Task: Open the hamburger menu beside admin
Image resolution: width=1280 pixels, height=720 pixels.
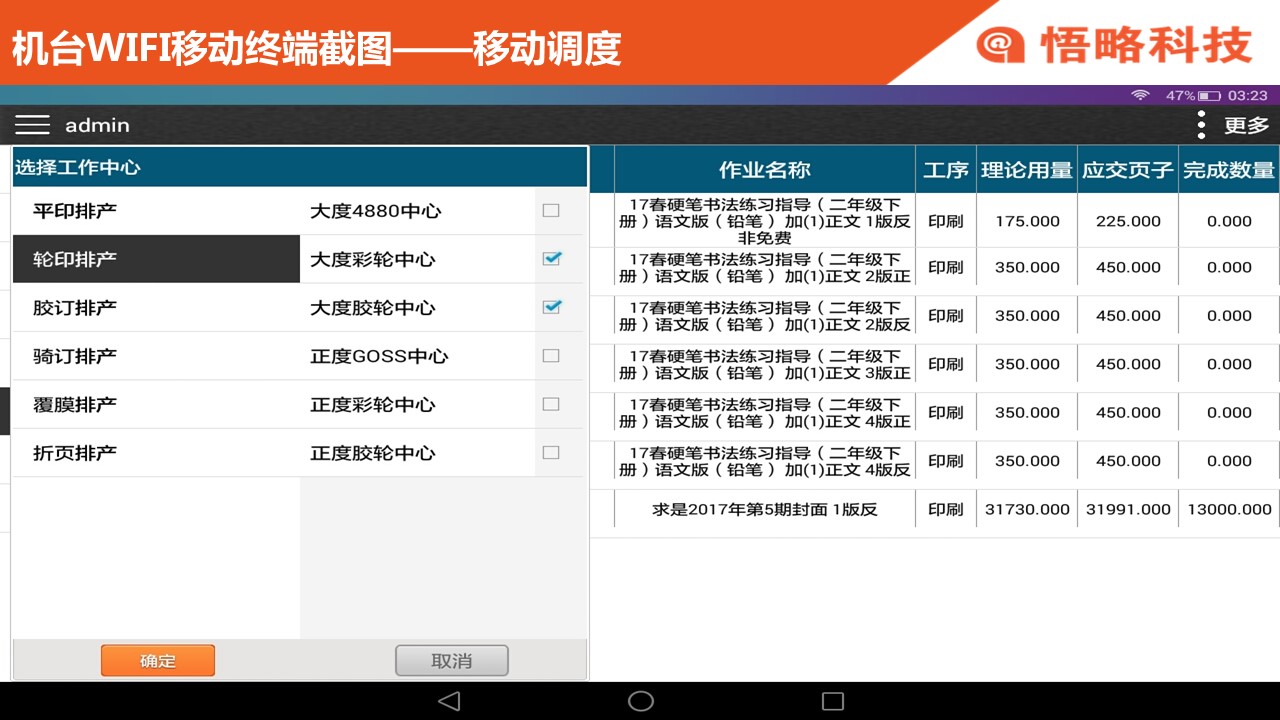Action: point(32,125)
